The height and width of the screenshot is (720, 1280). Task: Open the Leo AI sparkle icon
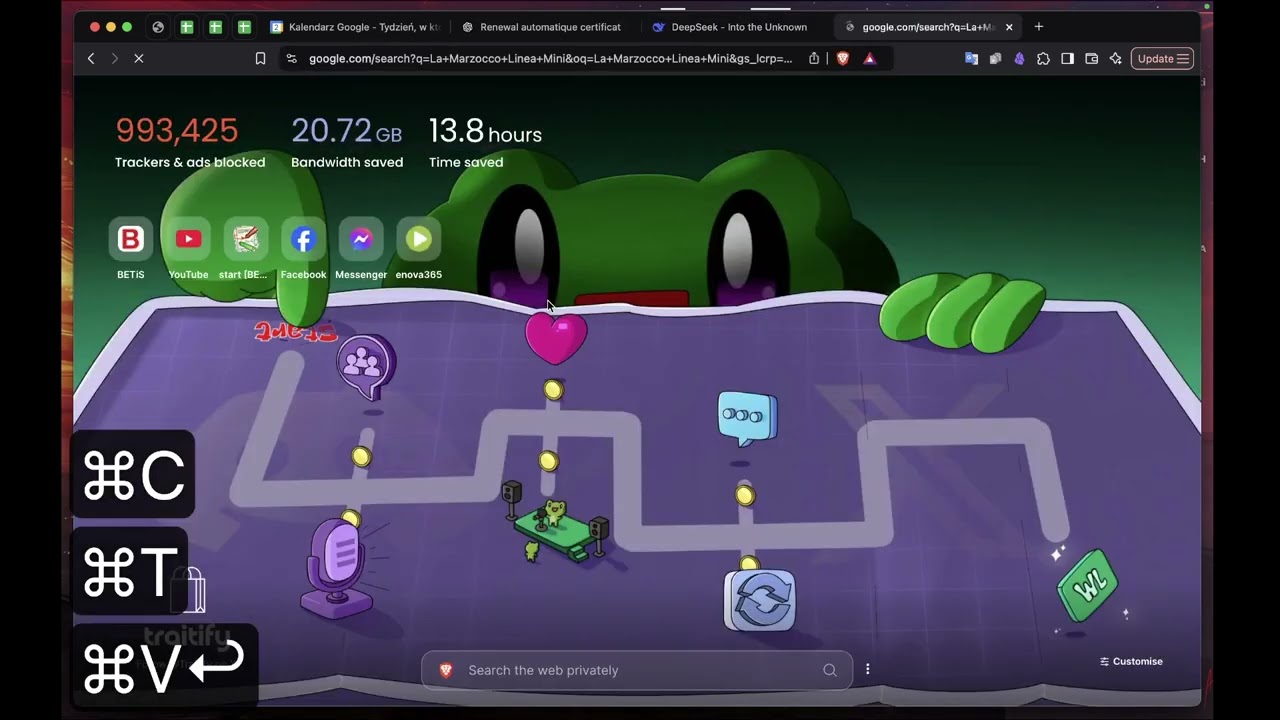pyautogui.click(x=1115, y=59)
